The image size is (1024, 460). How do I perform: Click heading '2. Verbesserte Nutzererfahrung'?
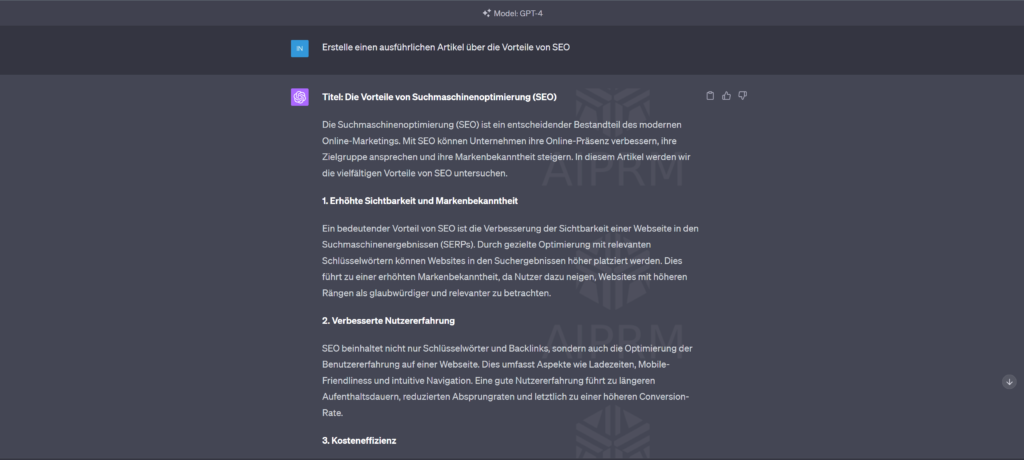pyautogui.click(x=389, y=320)
